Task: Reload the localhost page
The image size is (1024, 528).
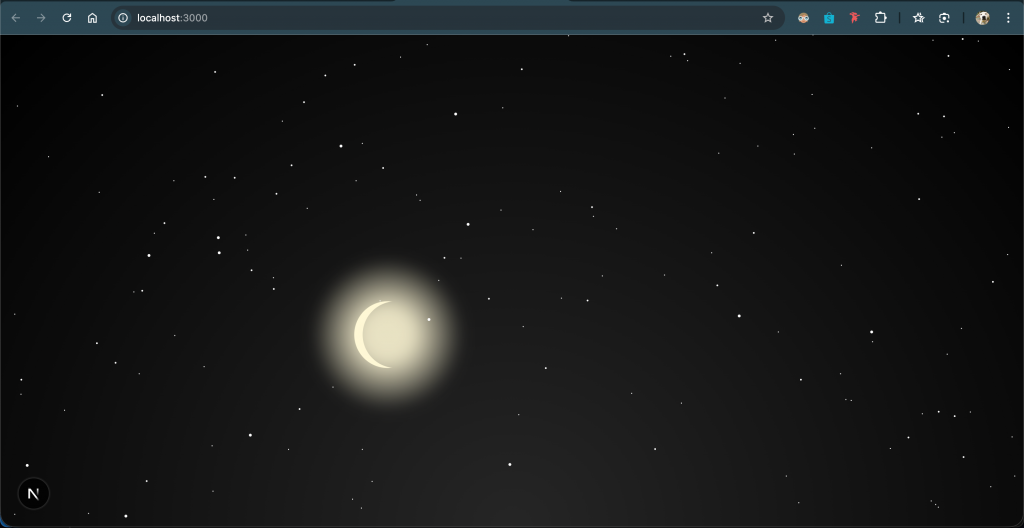Action: coord(67,18)
